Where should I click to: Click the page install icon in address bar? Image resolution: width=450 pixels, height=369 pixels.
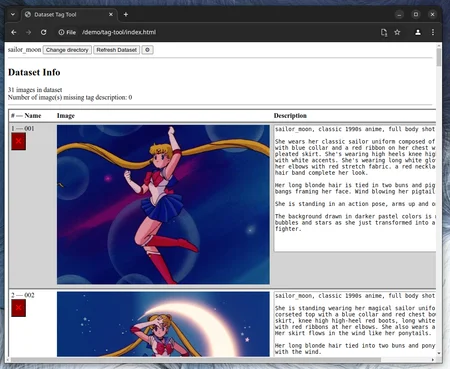tap(384, 32)
